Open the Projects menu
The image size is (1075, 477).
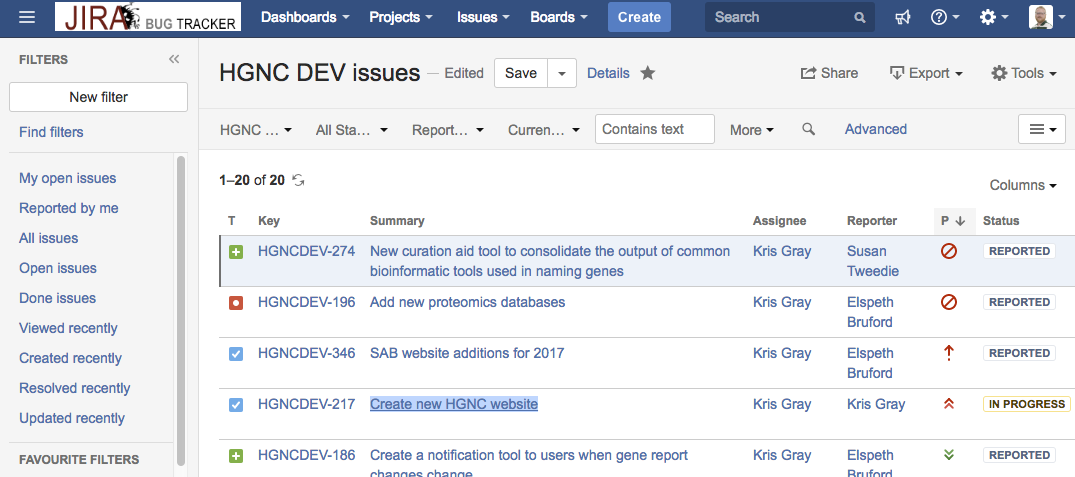pyautogui.click(x=400, y=17)
